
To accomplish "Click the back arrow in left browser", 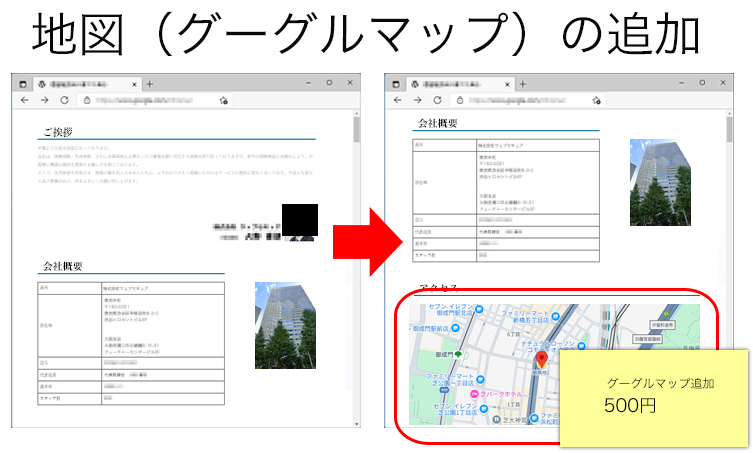I will 24,101.
